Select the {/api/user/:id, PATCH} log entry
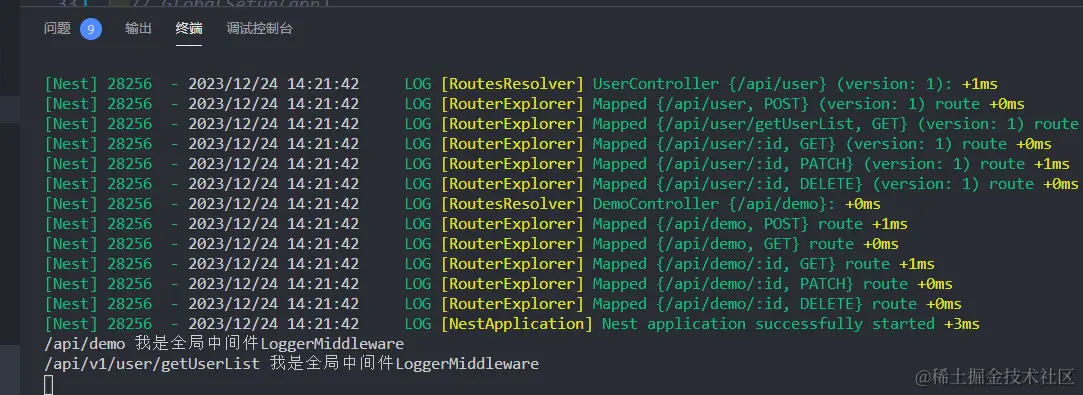Screen dimensions: 1083x395 pos(557,164)
